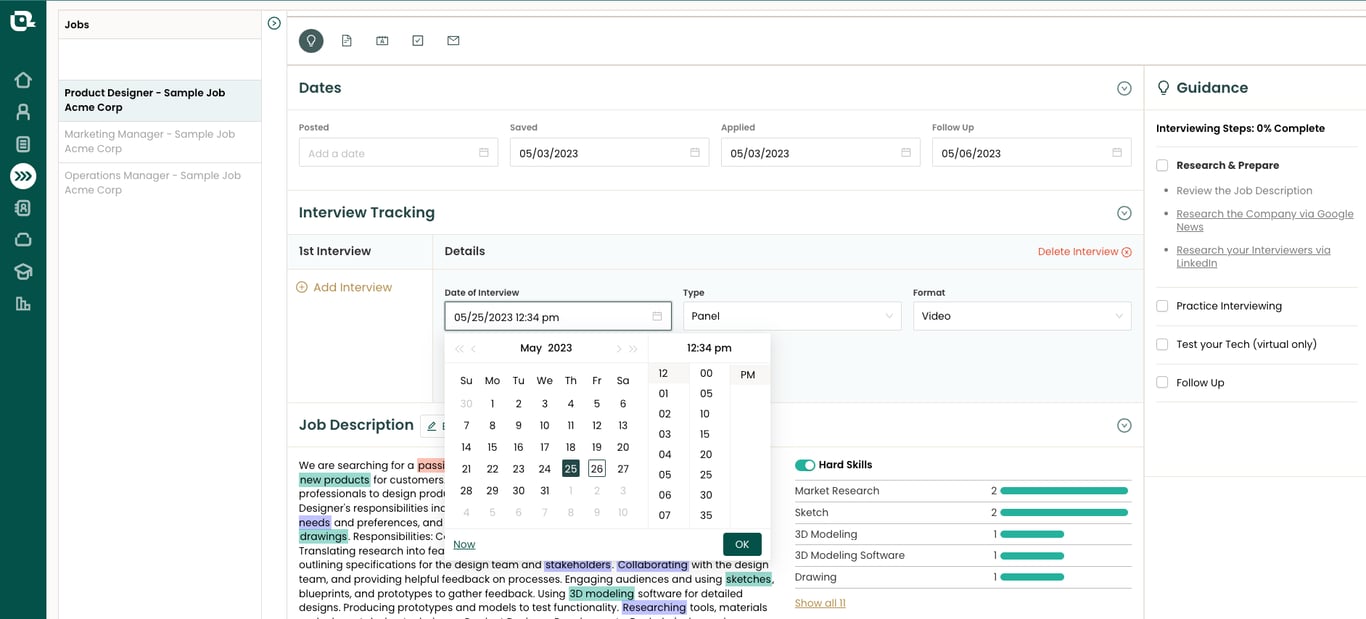Select the envelope email tab icon

click(x=453, y=41)
